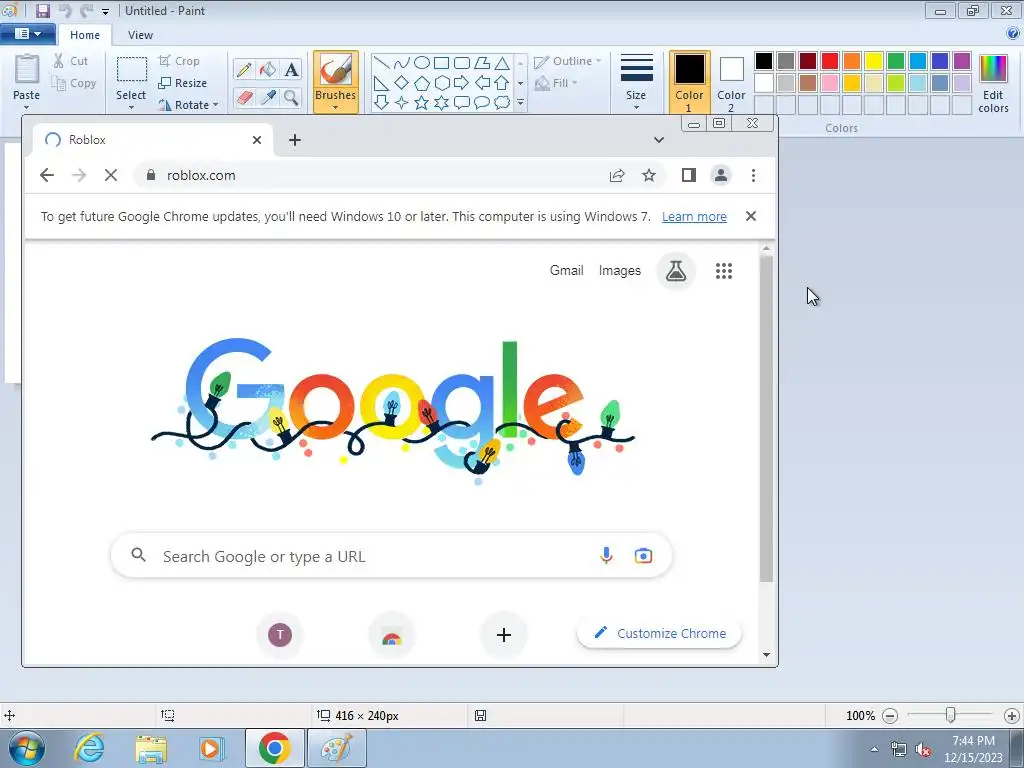Click voice search microphone icon
The width and height of the screenshot is (1024, 768).
(x=606, y=556)
